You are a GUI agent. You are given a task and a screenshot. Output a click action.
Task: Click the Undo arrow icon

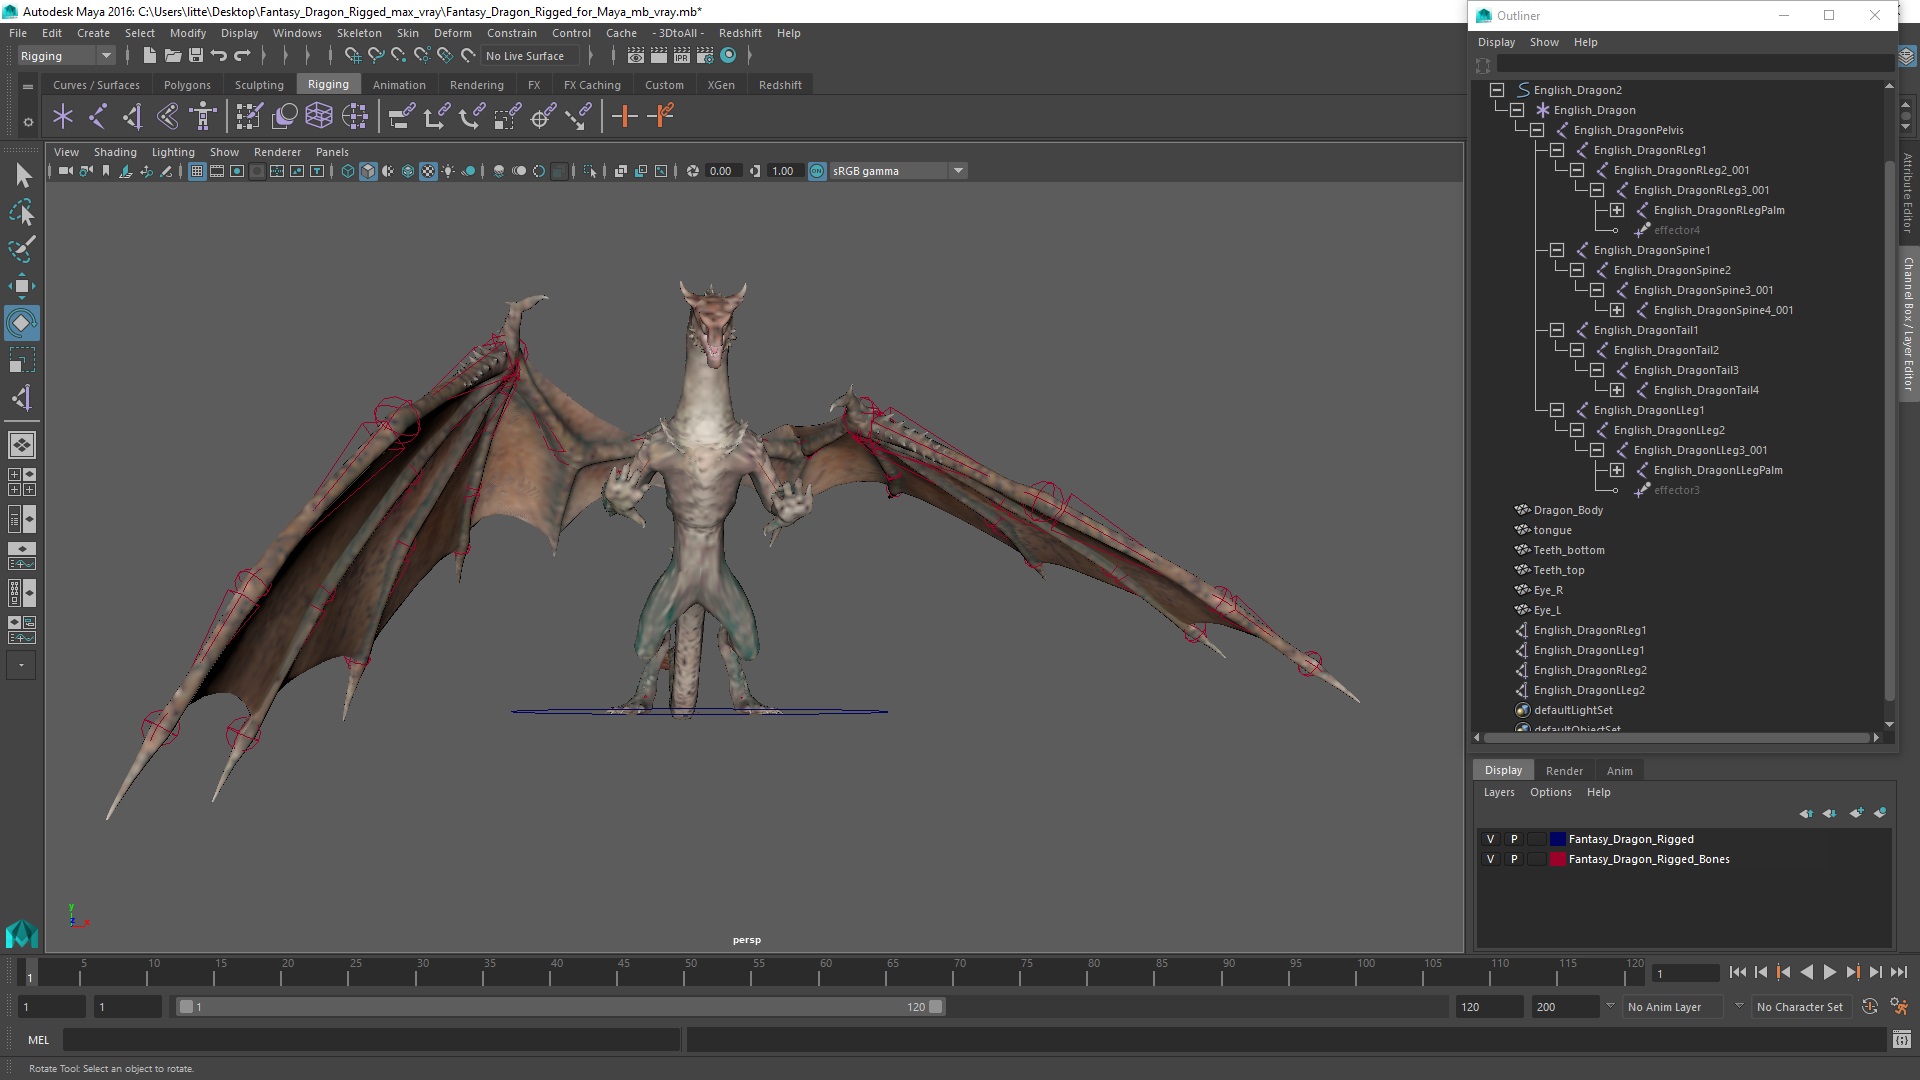219,56
